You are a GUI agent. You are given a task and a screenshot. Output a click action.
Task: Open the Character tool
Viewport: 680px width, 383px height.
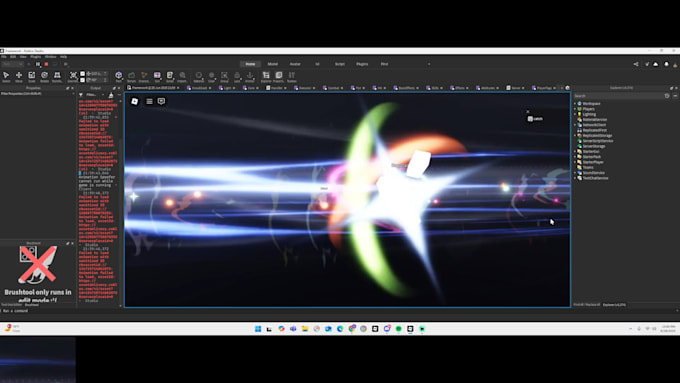[144, 77]
